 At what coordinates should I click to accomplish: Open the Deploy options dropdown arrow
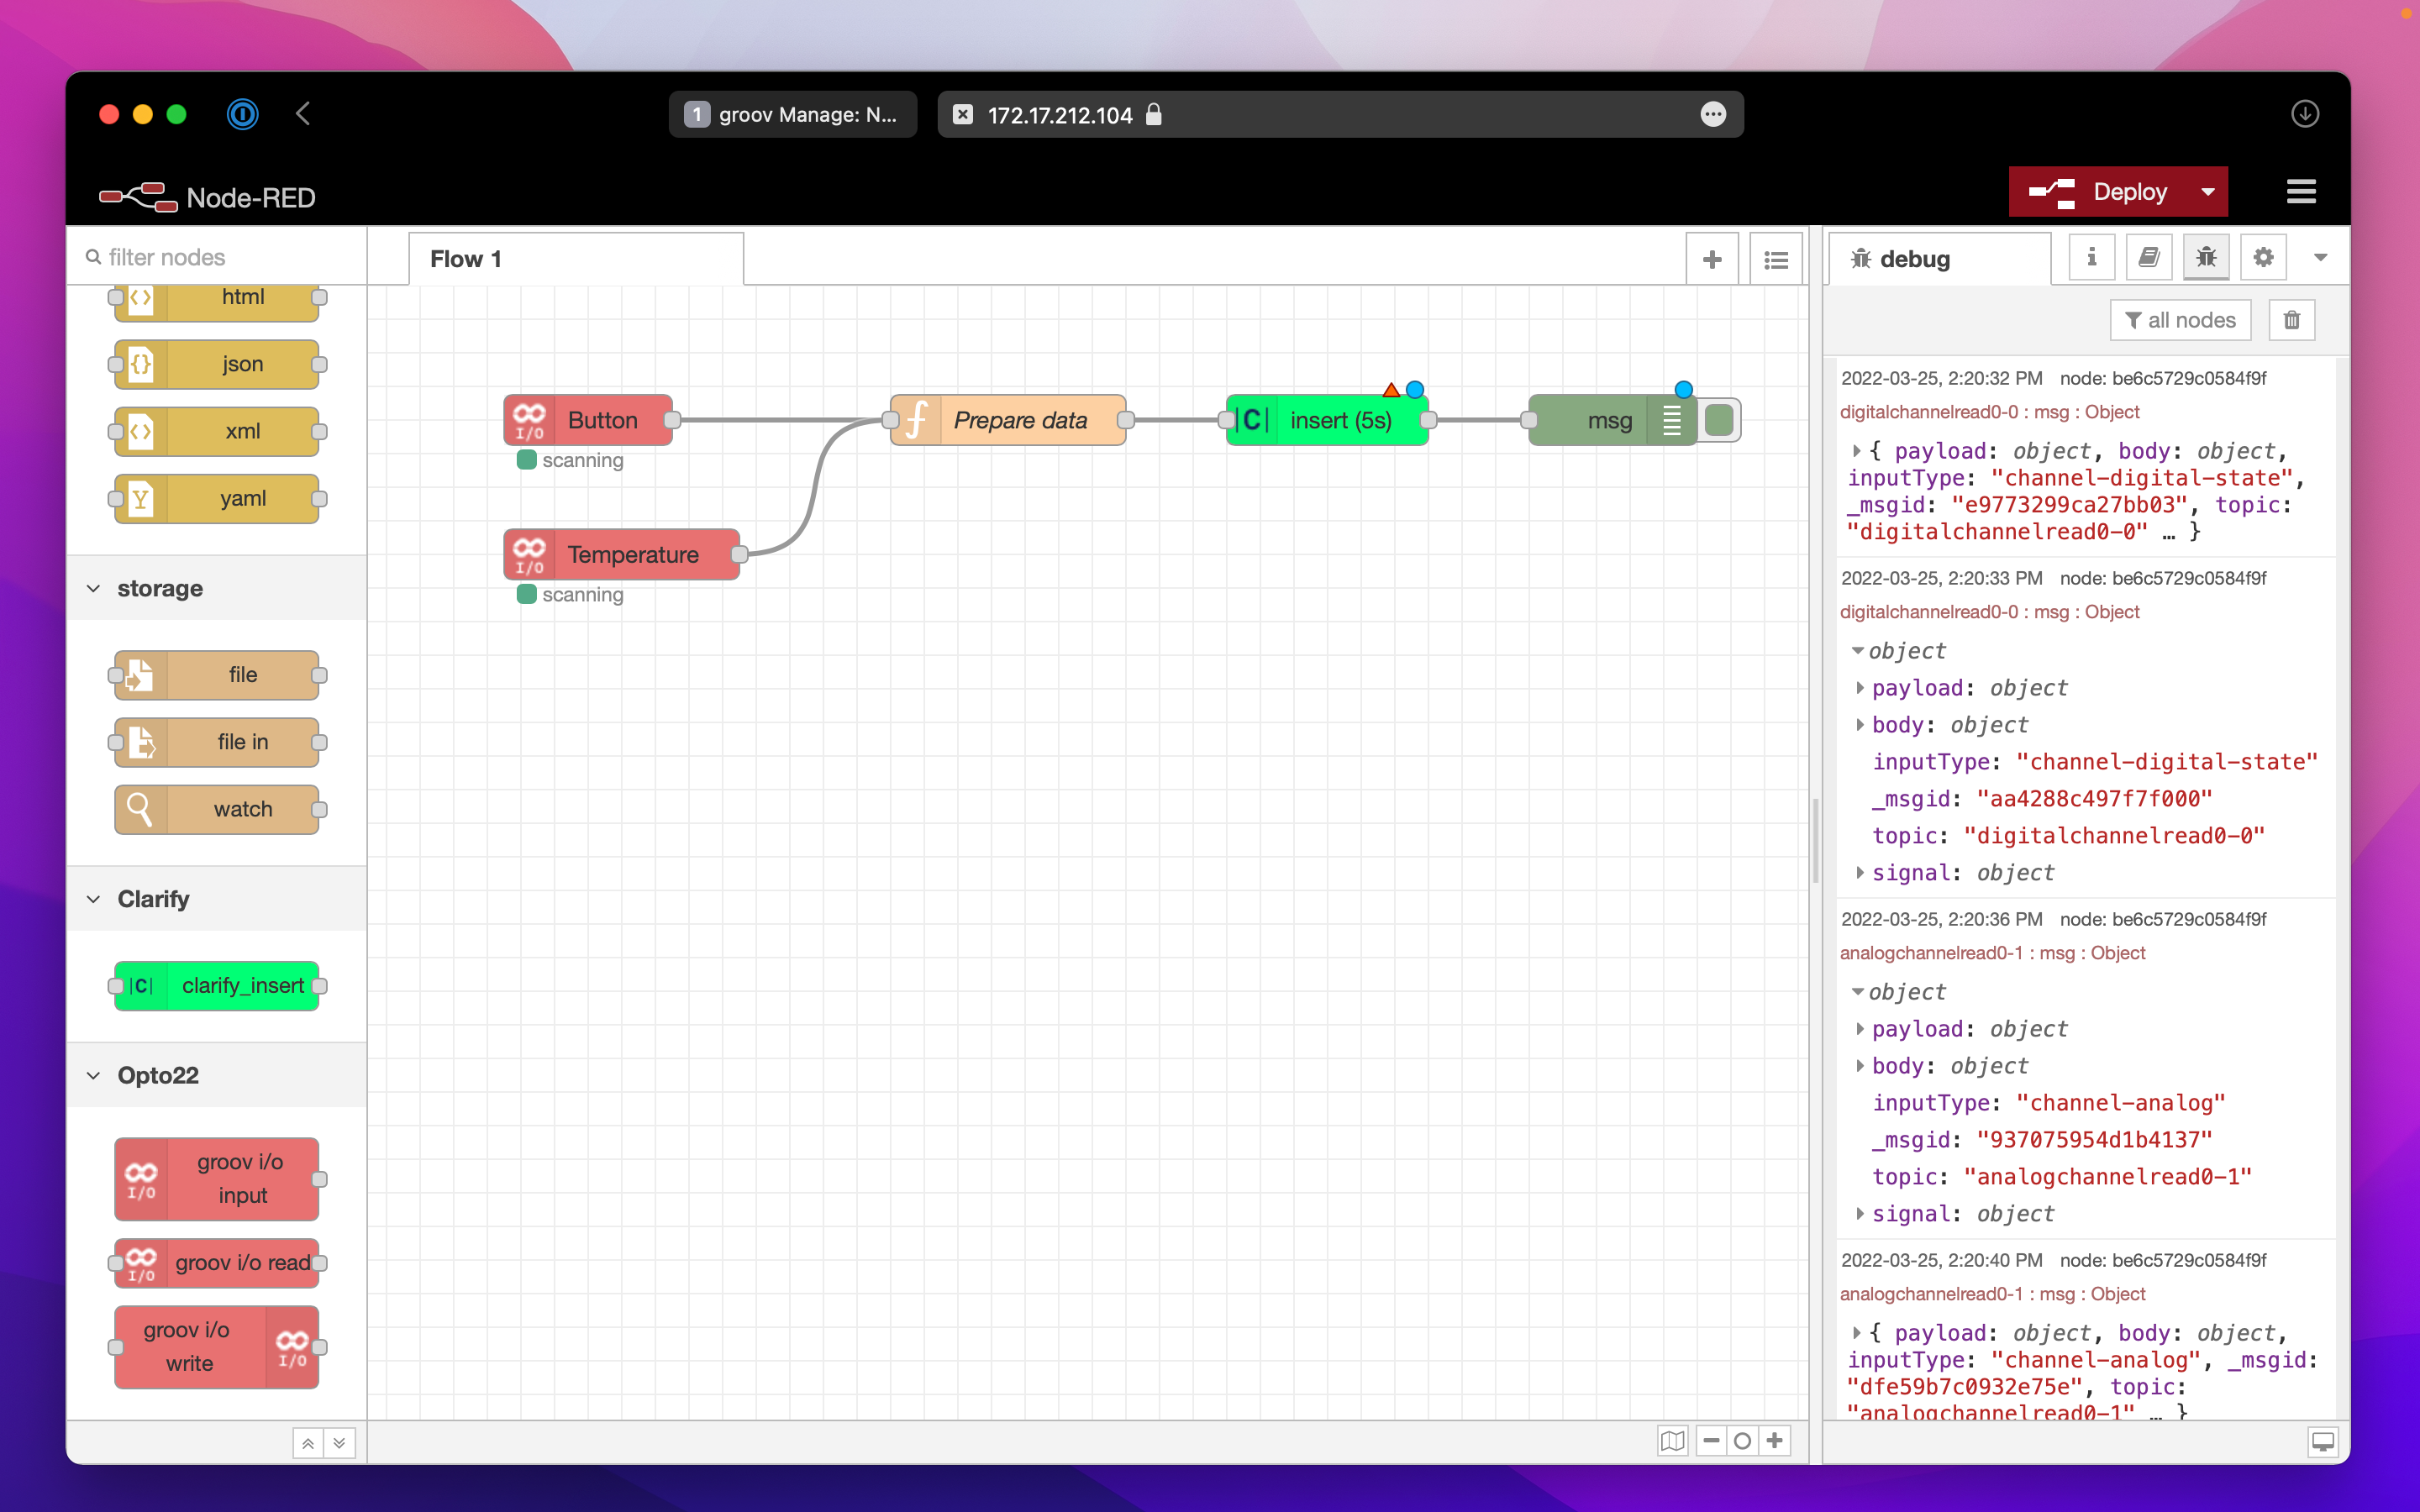[x=2208, y=192]
